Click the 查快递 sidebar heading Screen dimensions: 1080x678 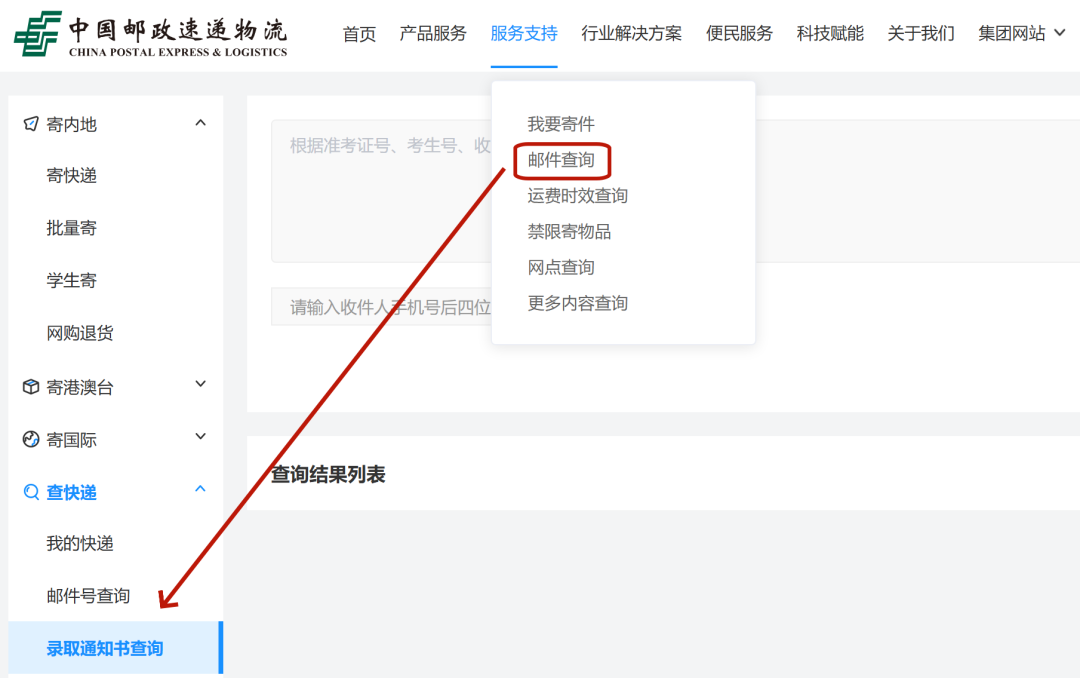point(72,493)
